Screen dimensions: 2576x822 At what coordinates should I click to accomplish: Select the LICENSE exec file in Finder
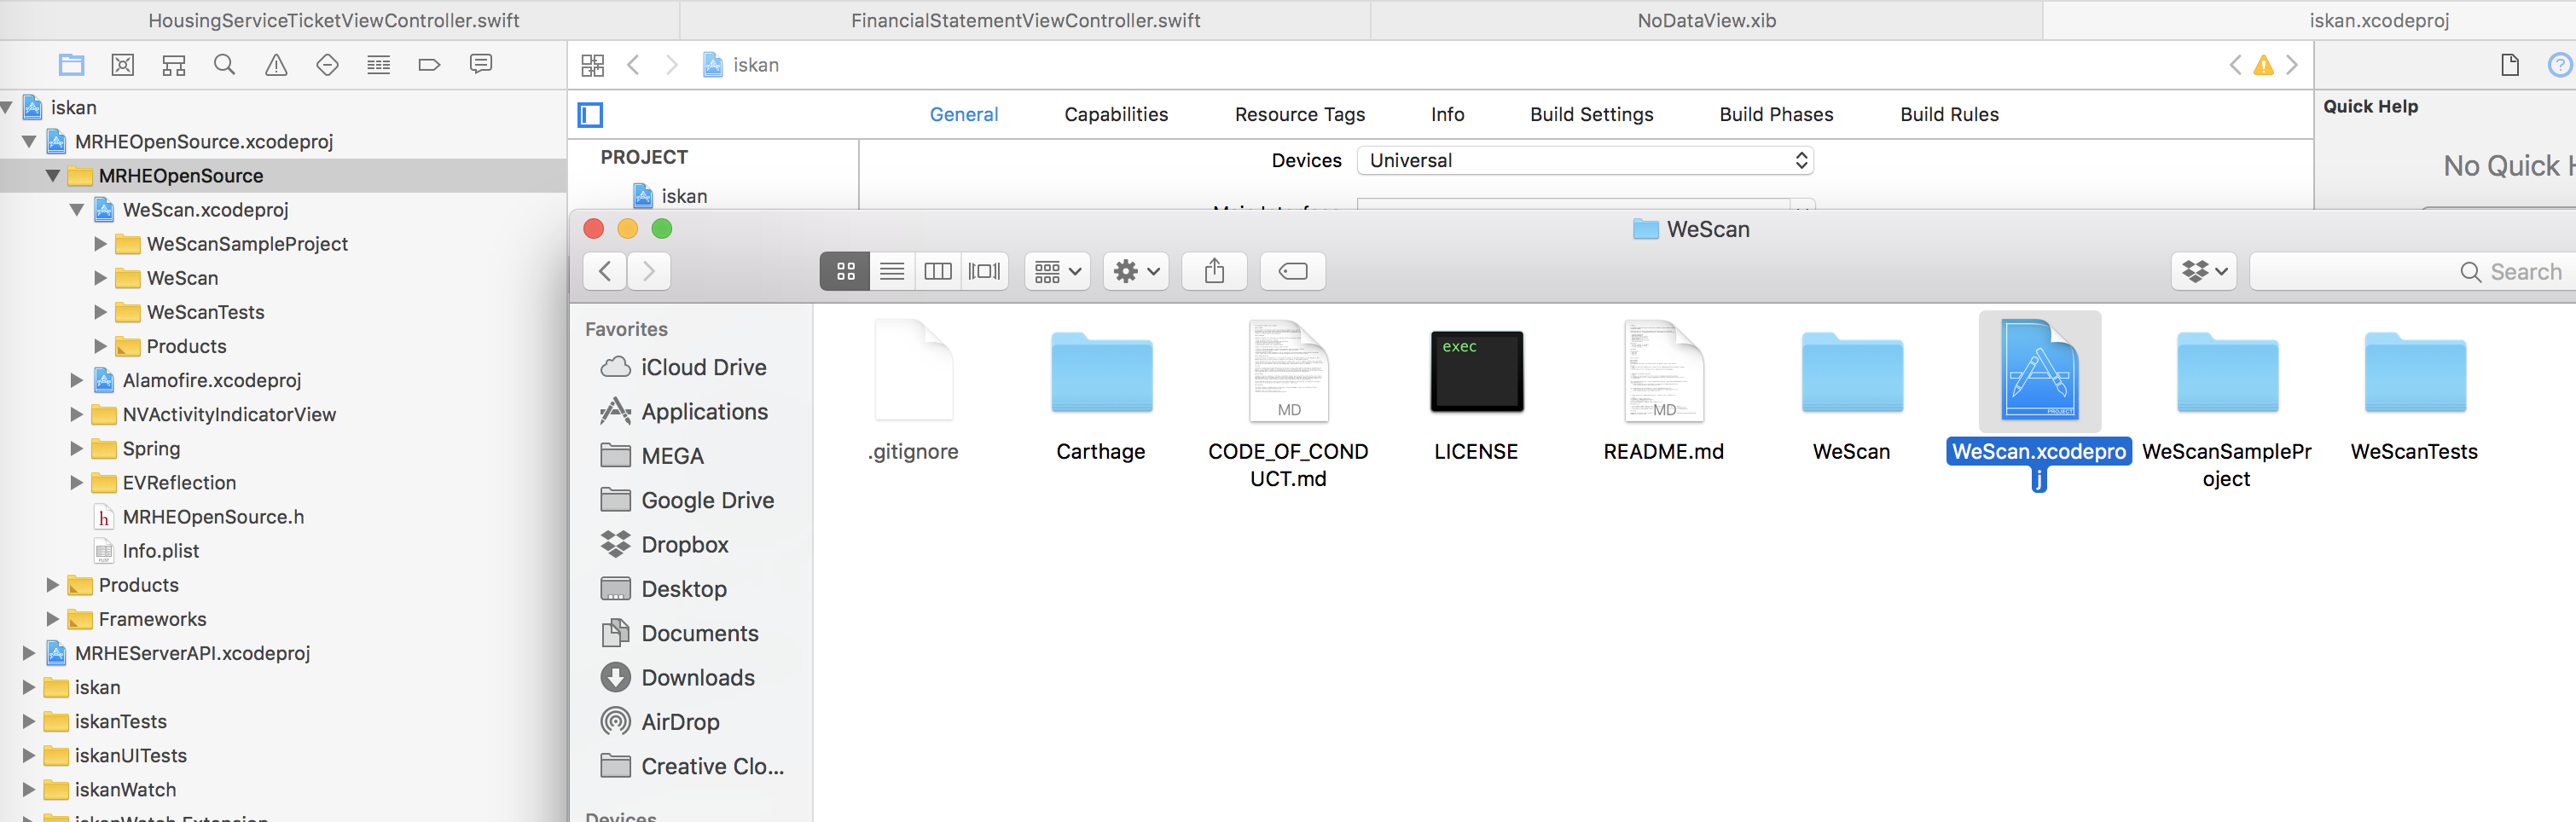[x=1476, y=371]
